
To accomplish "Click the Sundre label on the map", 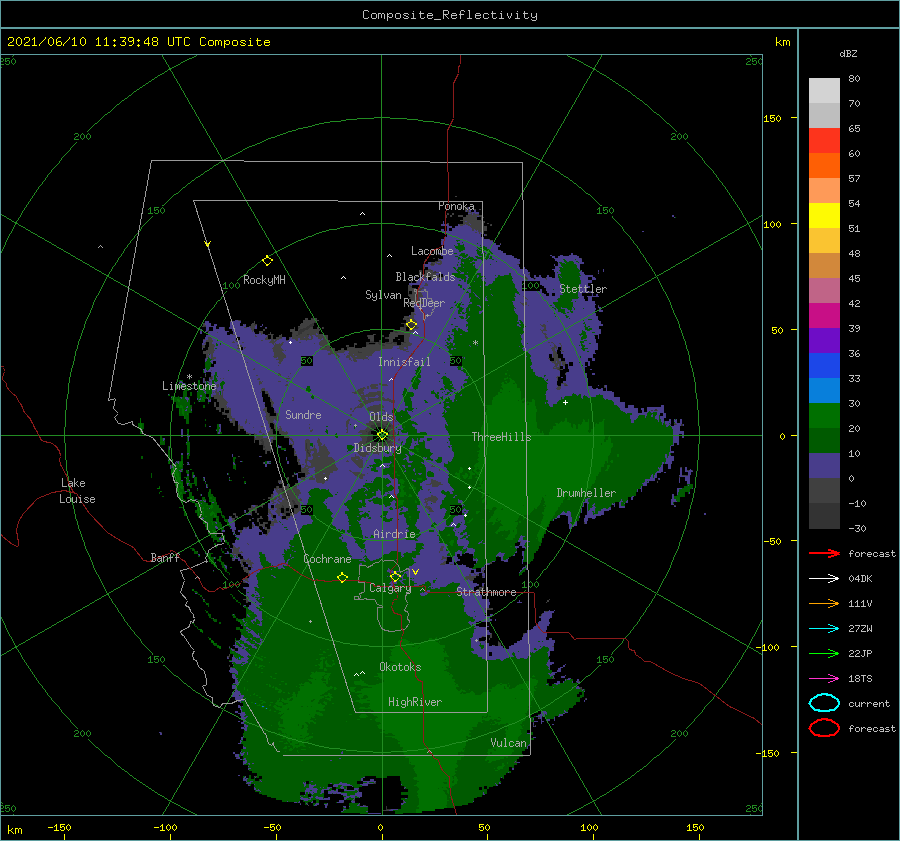I will click(303, 414).
